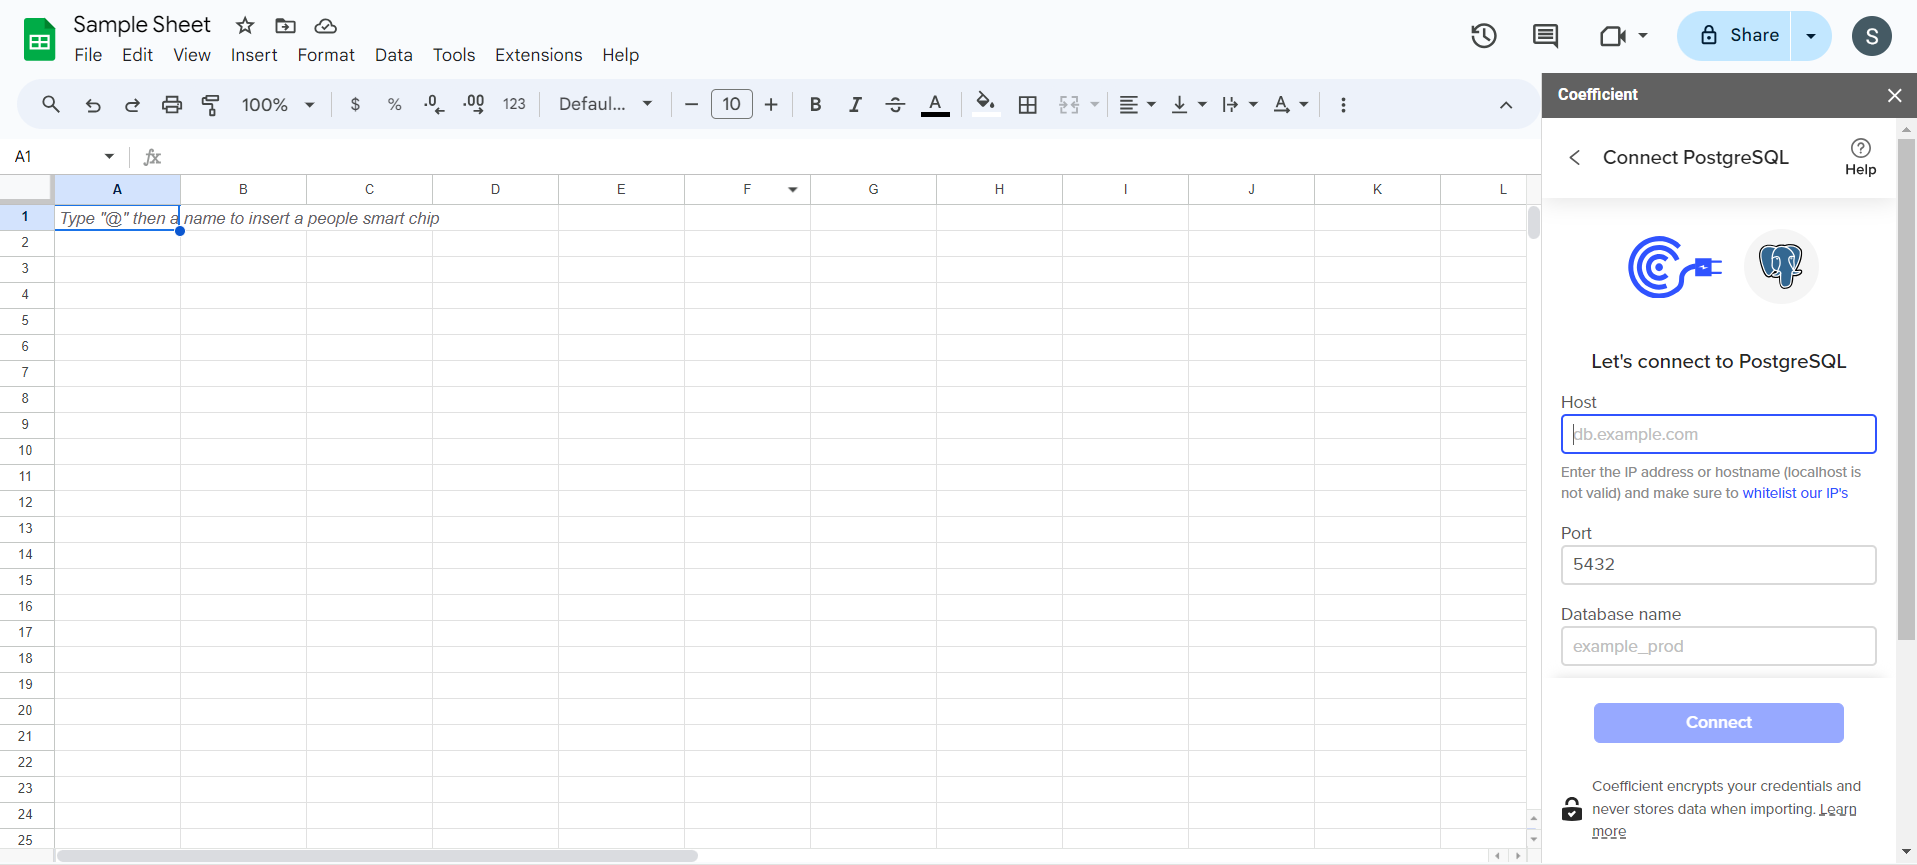Screen dimensions: 1917x865
Task: Open version history clock icon
Action: pyautogui.click(x=1483, y=36)
